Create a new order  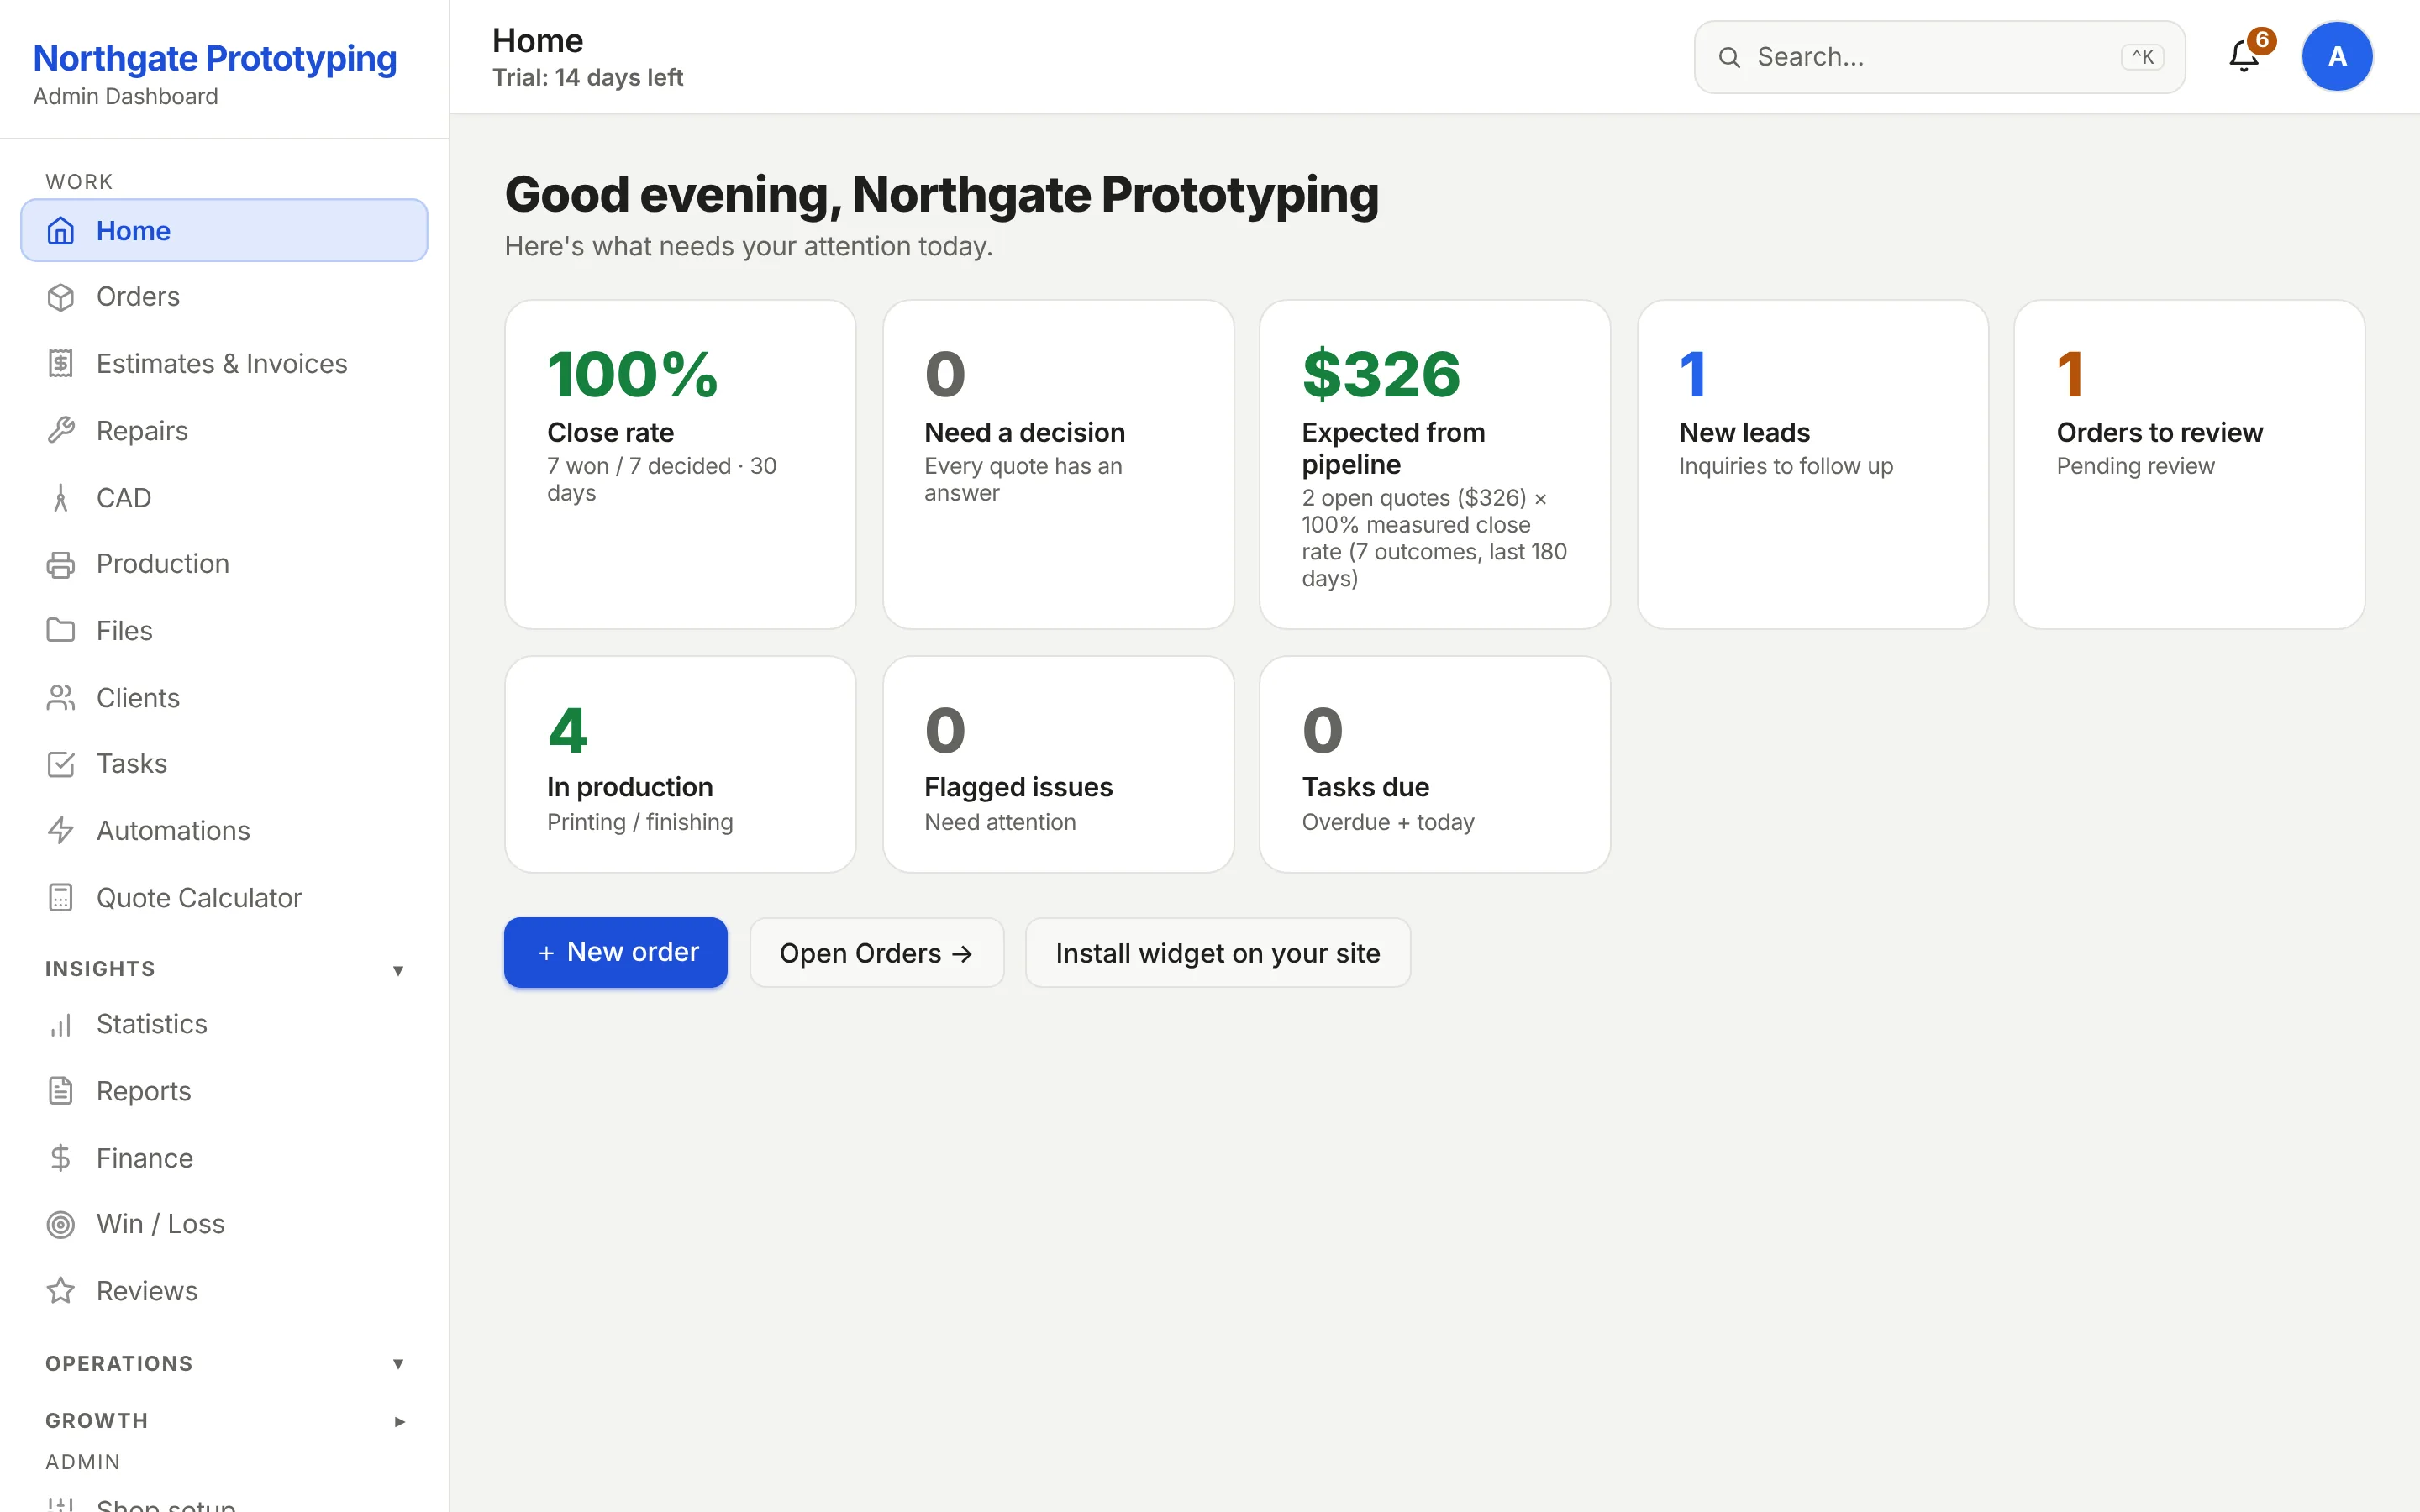(616, 952)
